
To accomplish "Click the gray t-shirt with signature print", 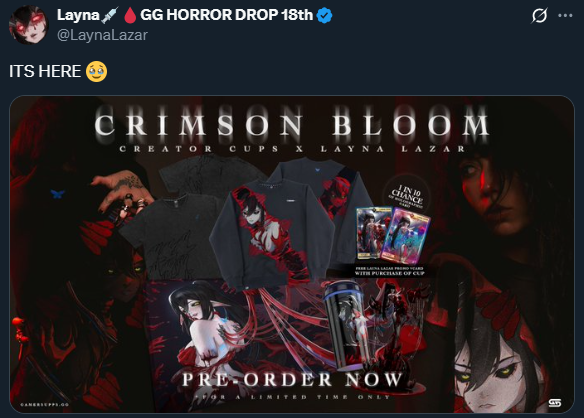I will [x=172, y=237].
